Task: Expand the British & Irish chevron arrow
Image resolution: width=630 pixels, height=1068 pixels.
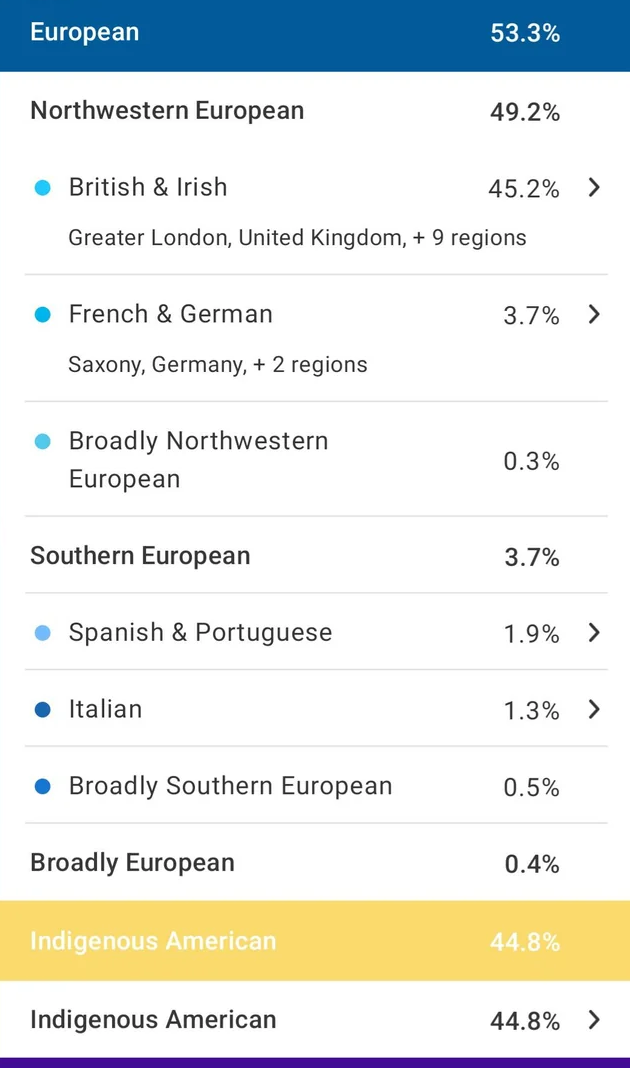Action: pyautogui.click(x=594, y=187)
